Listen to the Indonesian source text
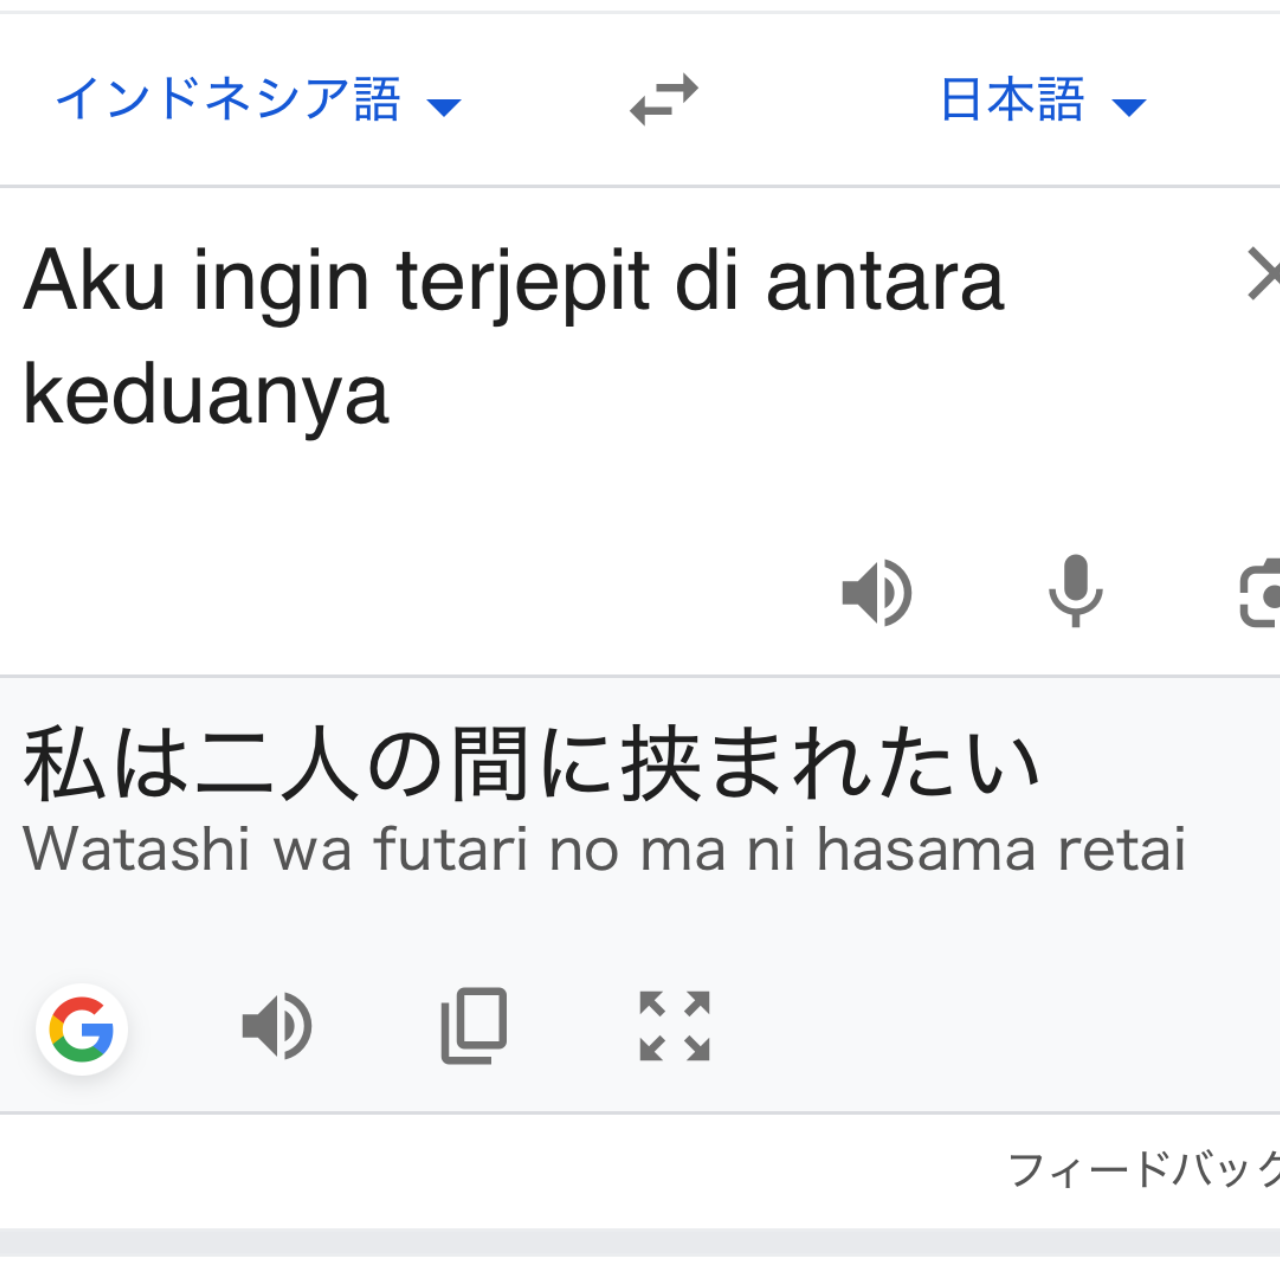Viewport: 1280px width, 1280px height. (x=877, y=592)
